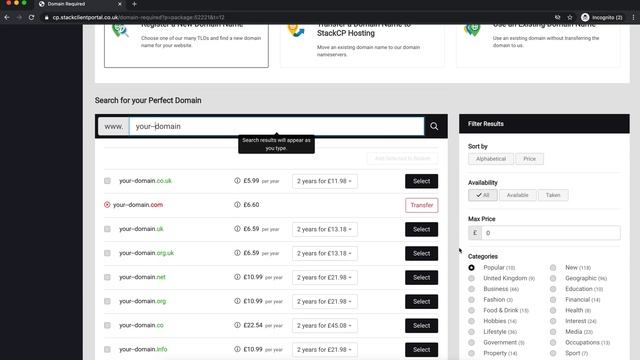This screenshot has height=360, width=640.
Task: Select the Geographic category radio button
Action: click(x=553, y=278)
